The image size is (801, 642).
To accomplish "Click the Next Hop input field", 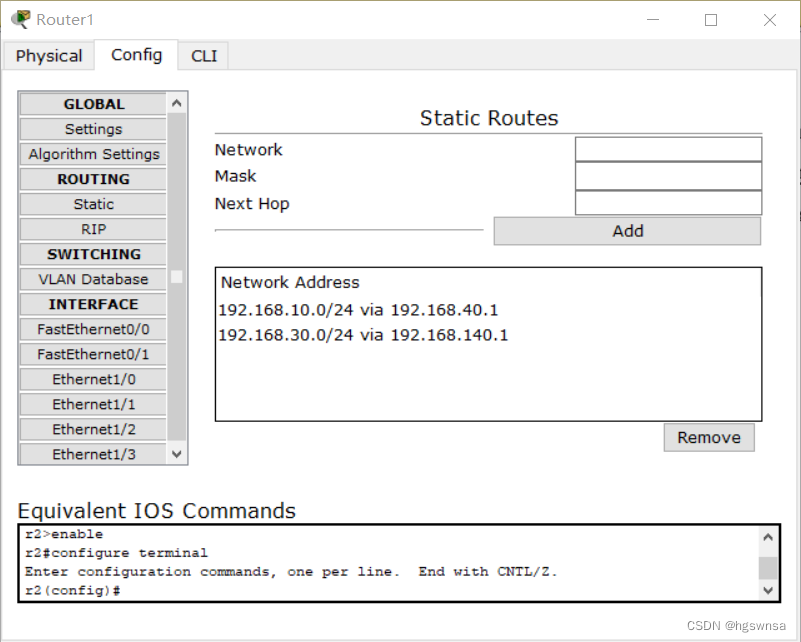I will click(668, 203).
